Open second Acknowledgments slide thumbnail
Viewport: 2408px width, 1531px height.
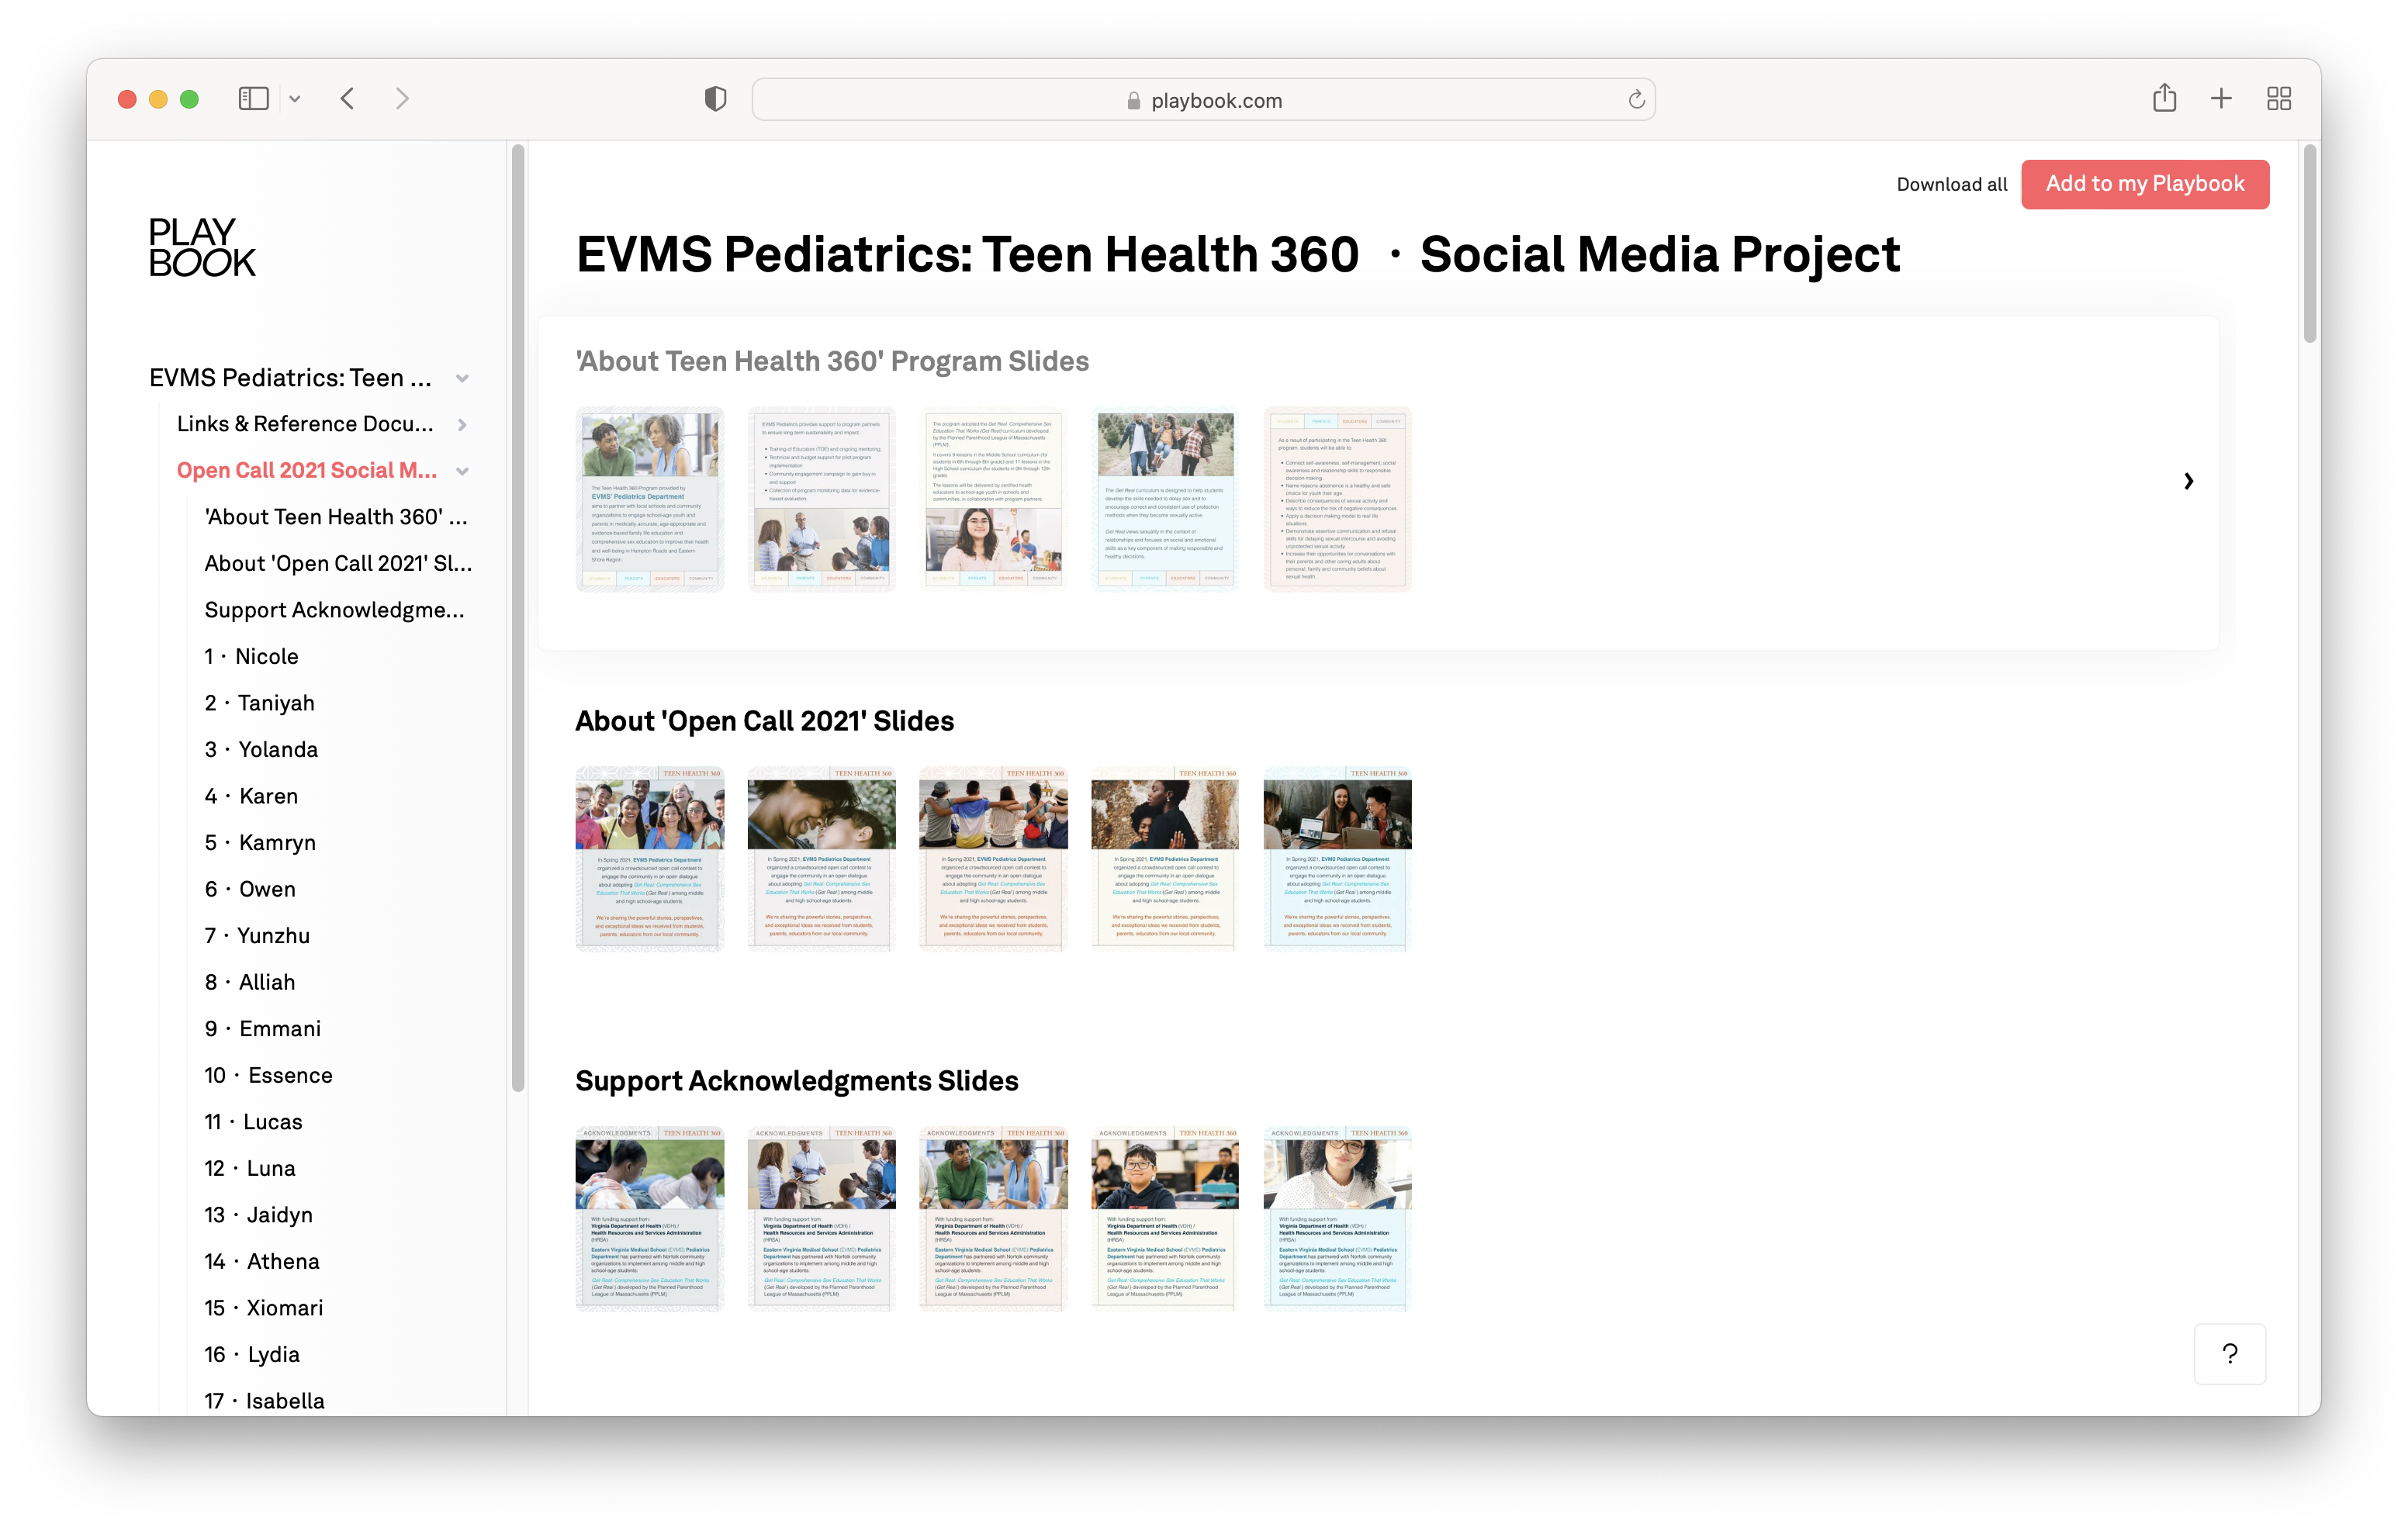click(822, 1219)
